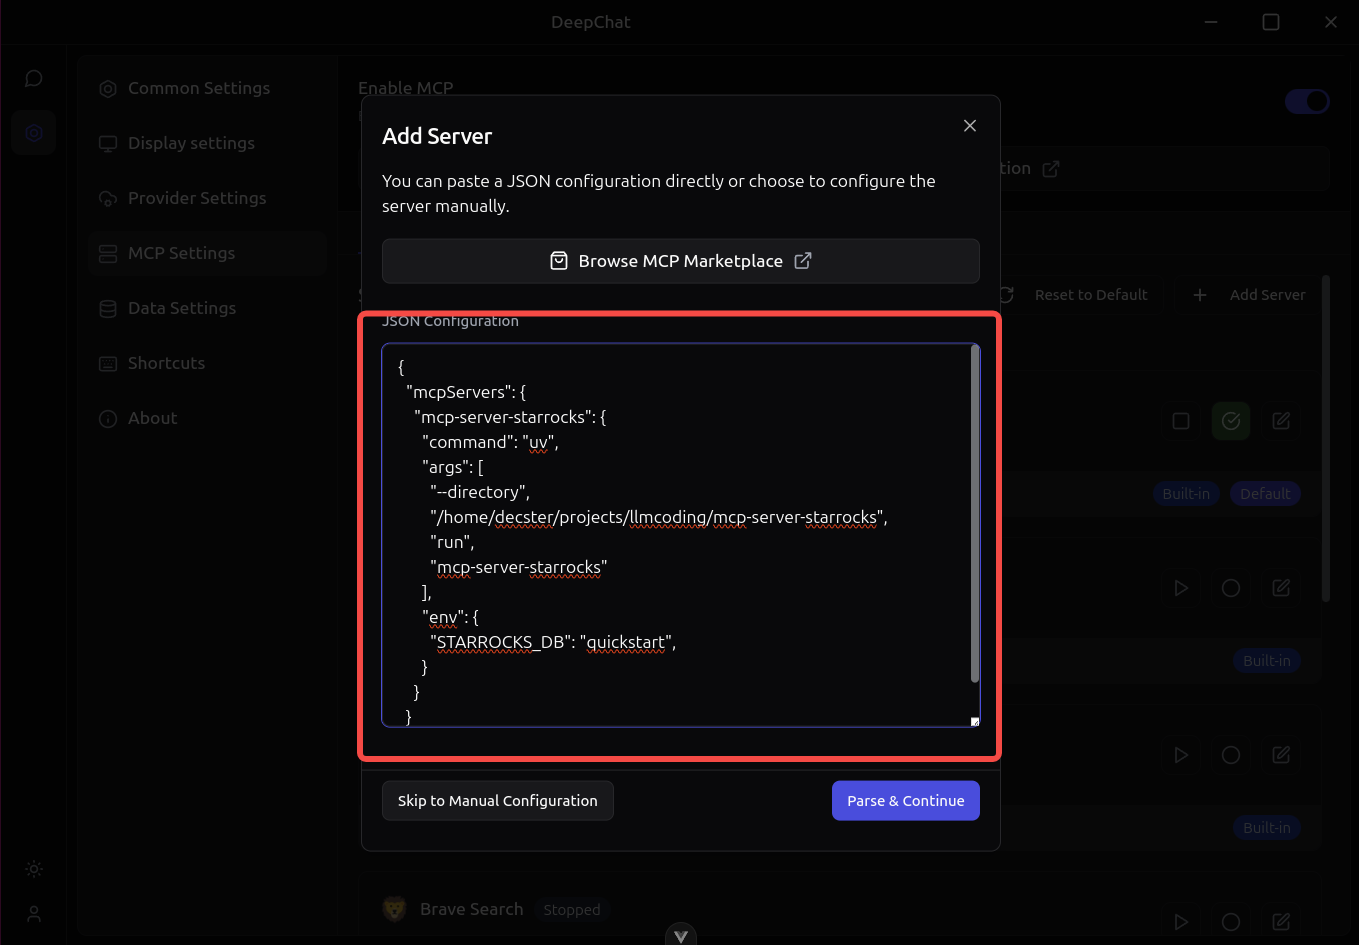Click the plus icon beside Add Server
Viewport: 1359px width, 945px height.
[1200, 295]
